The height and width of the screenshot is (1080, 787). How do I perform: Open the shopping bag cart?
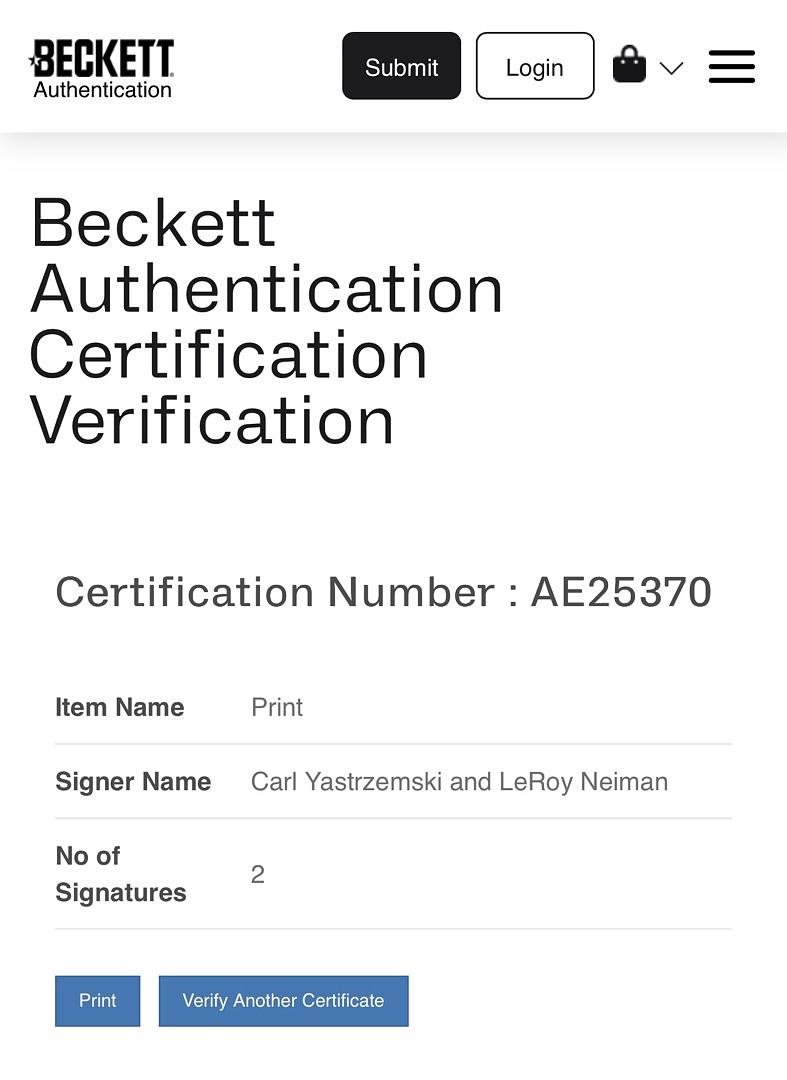point(629,65)
